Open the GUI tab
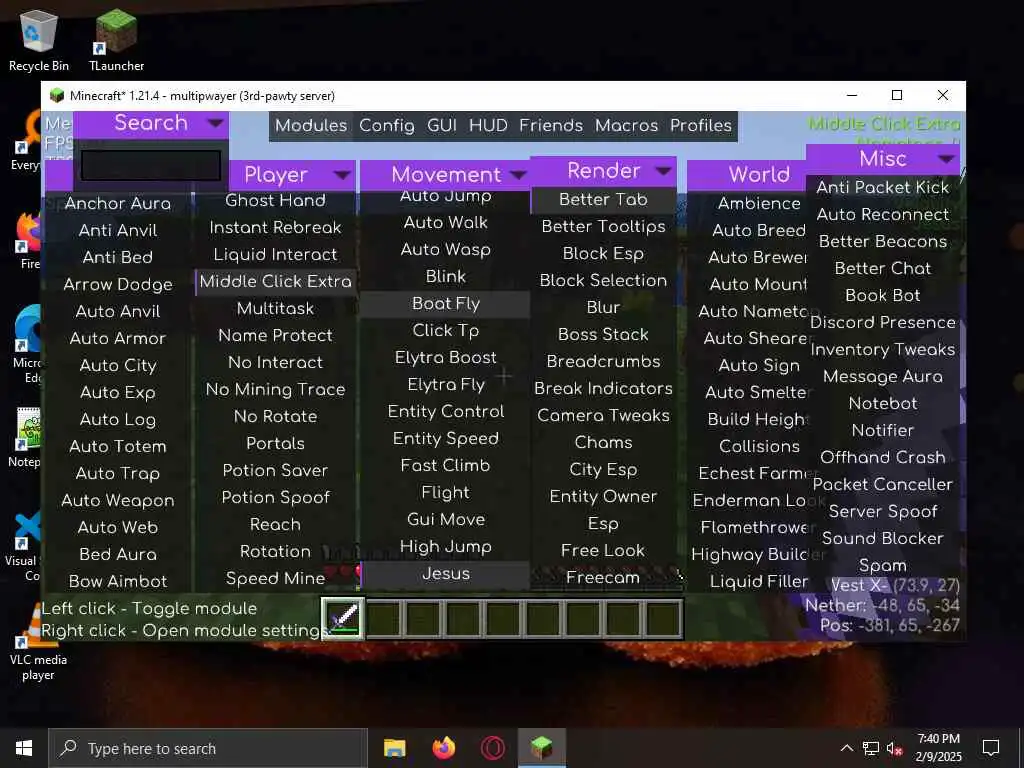This screenshot has width=1024, height=768. [x=442, y=125]
